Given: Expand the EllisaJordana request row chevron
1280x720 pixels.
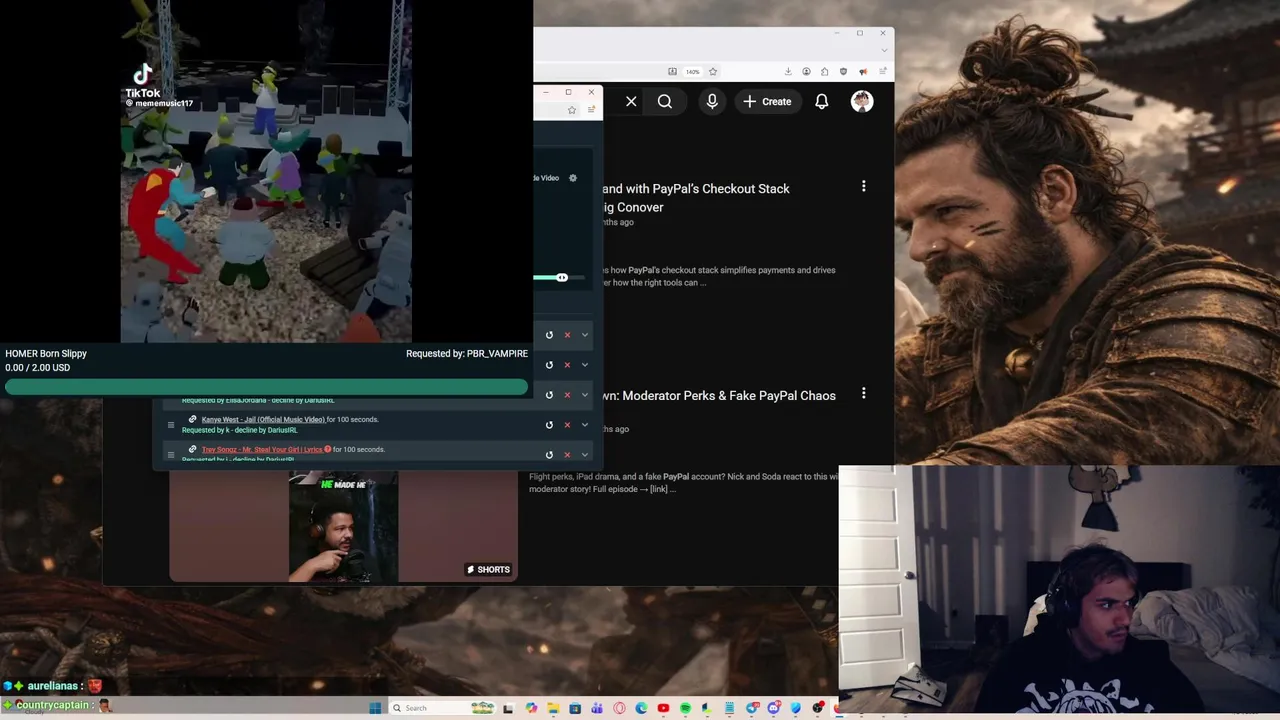Looking at the screenshot, I should click(x=585, y=395).
